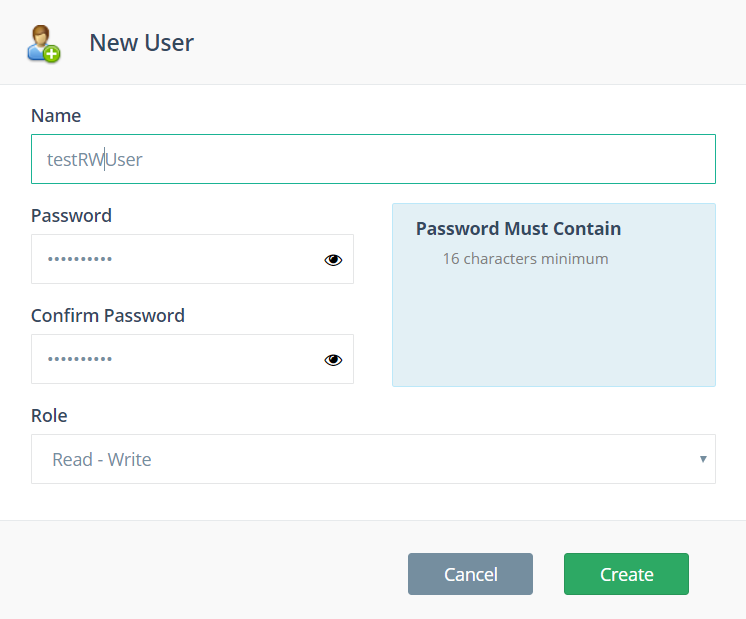Click the Confirm Password label
This screenshot has width=746, height=619.
point(108,315)
